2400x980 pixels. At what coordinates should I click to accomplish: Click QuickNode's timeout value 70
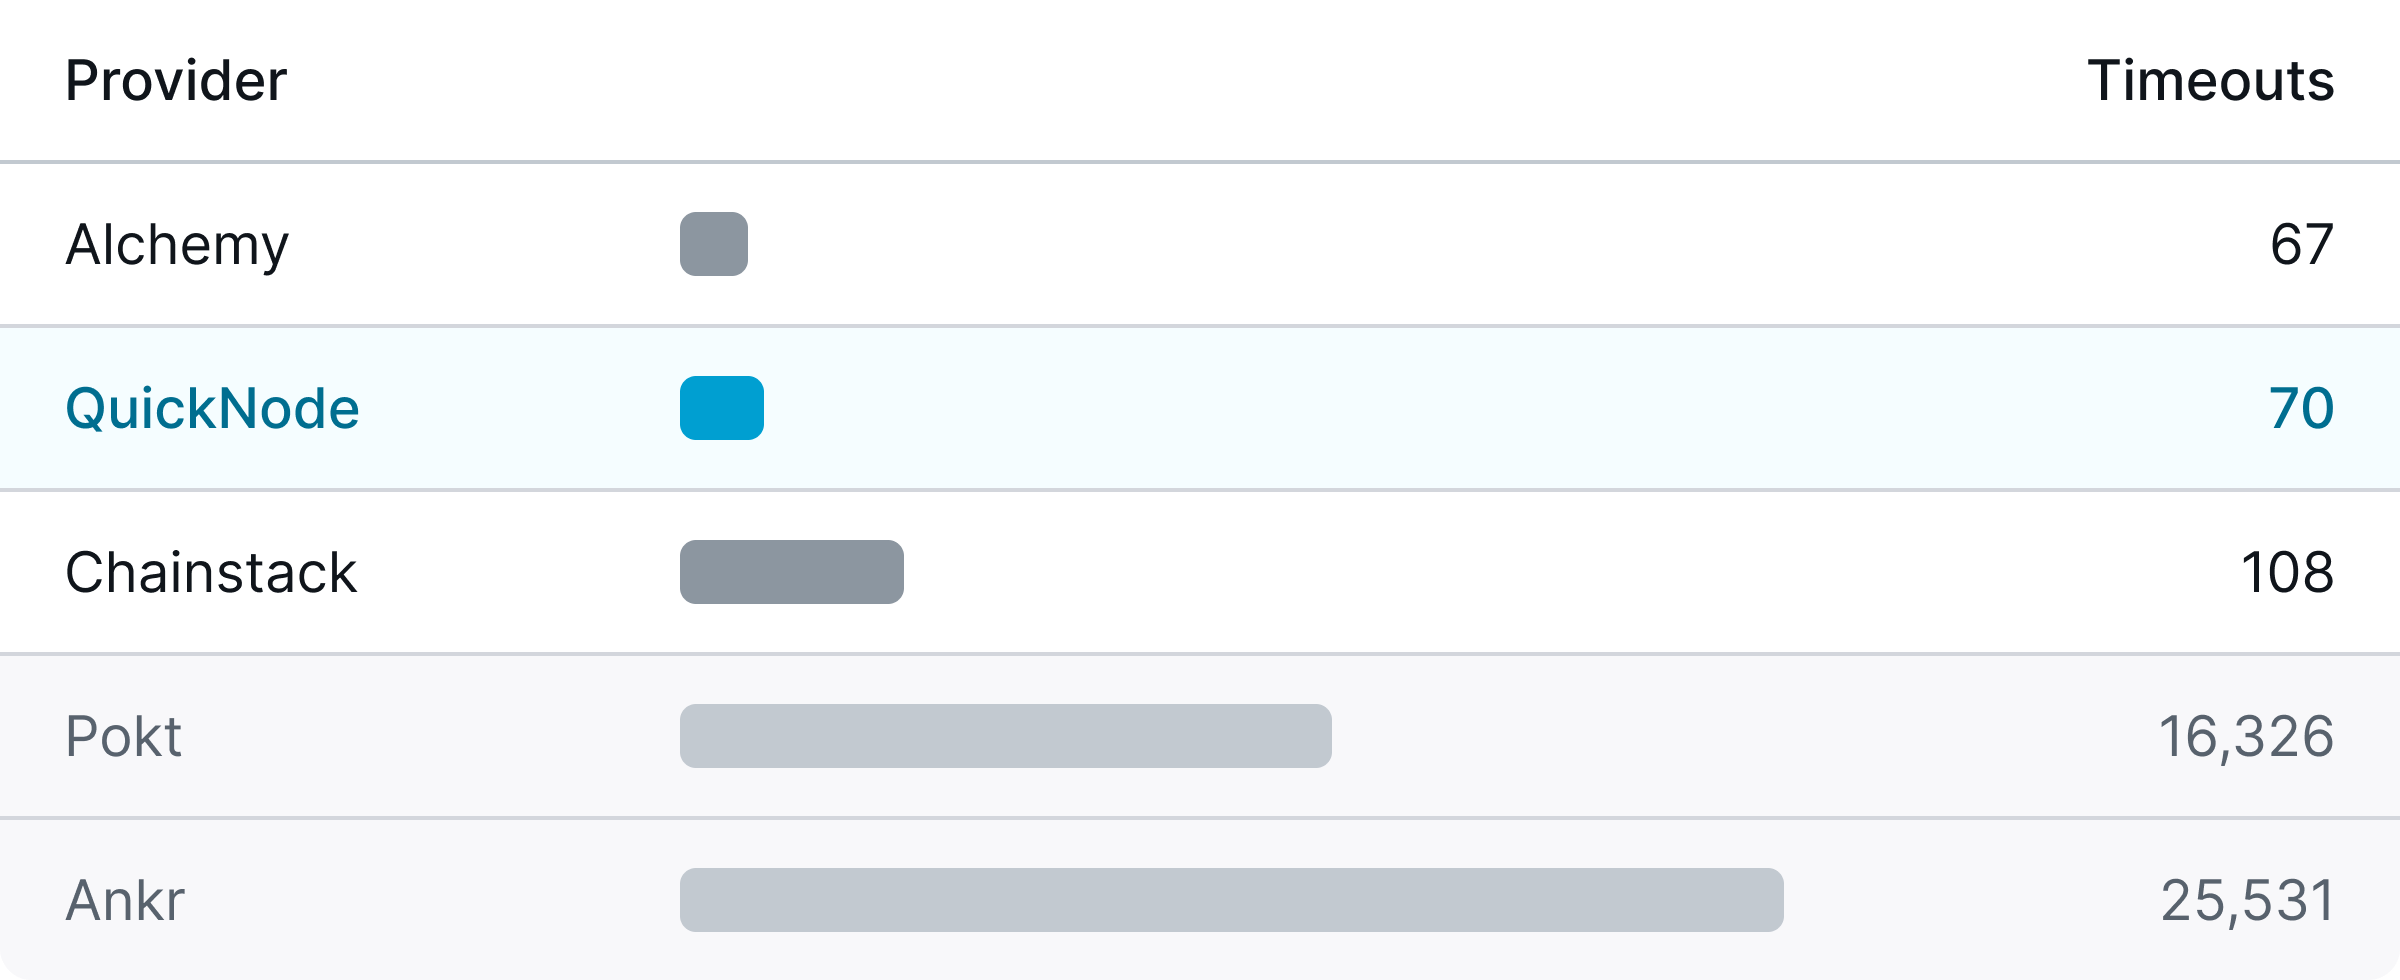pos(2301,409)
